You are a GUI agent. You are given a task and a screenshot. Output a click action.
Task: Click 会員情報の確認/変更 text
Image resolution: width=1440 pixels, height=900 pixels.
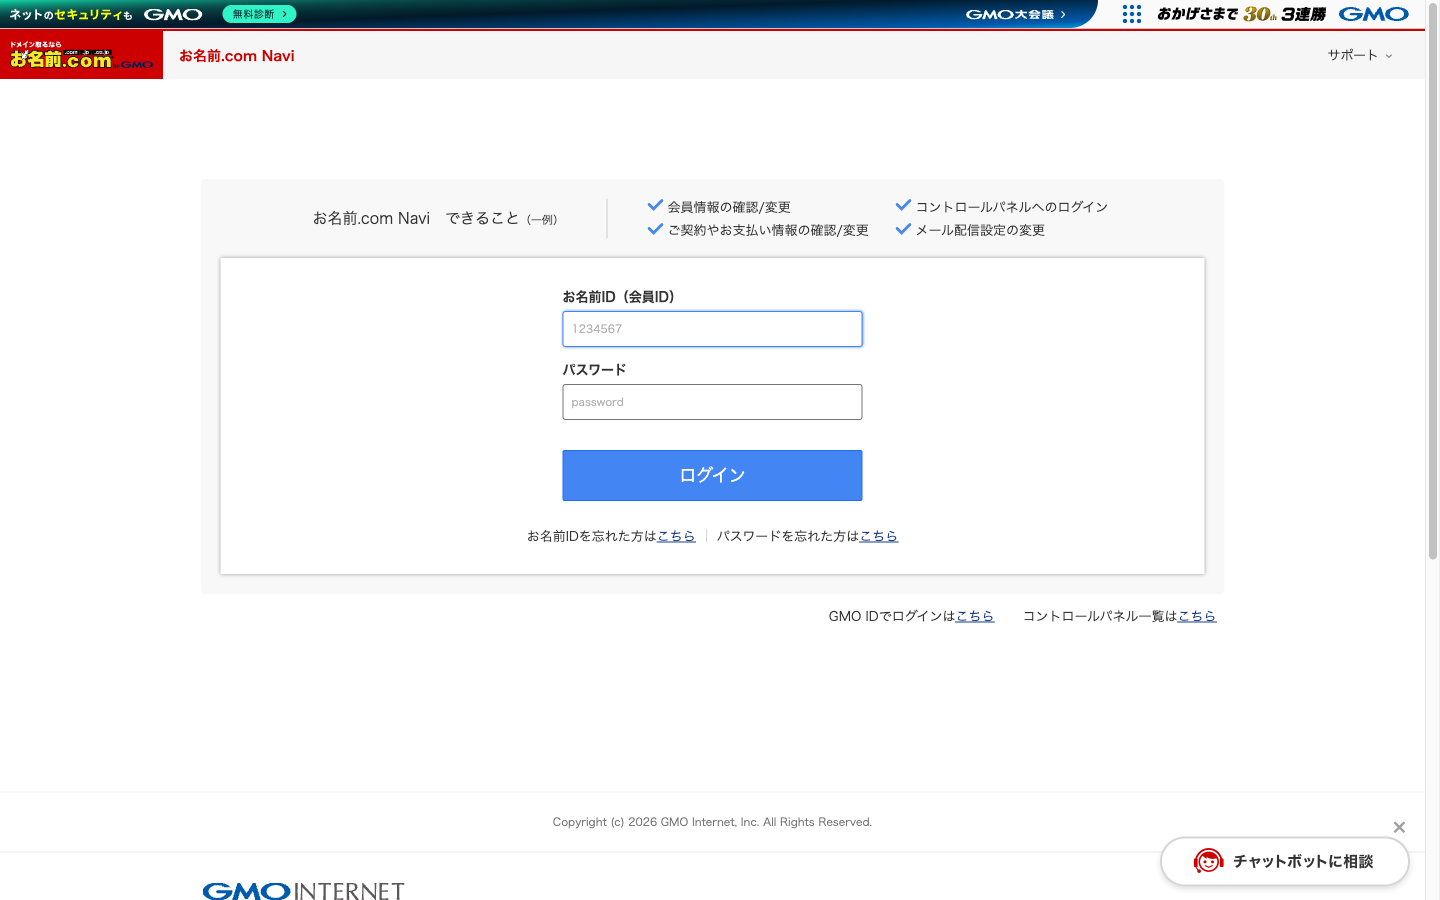729,207
